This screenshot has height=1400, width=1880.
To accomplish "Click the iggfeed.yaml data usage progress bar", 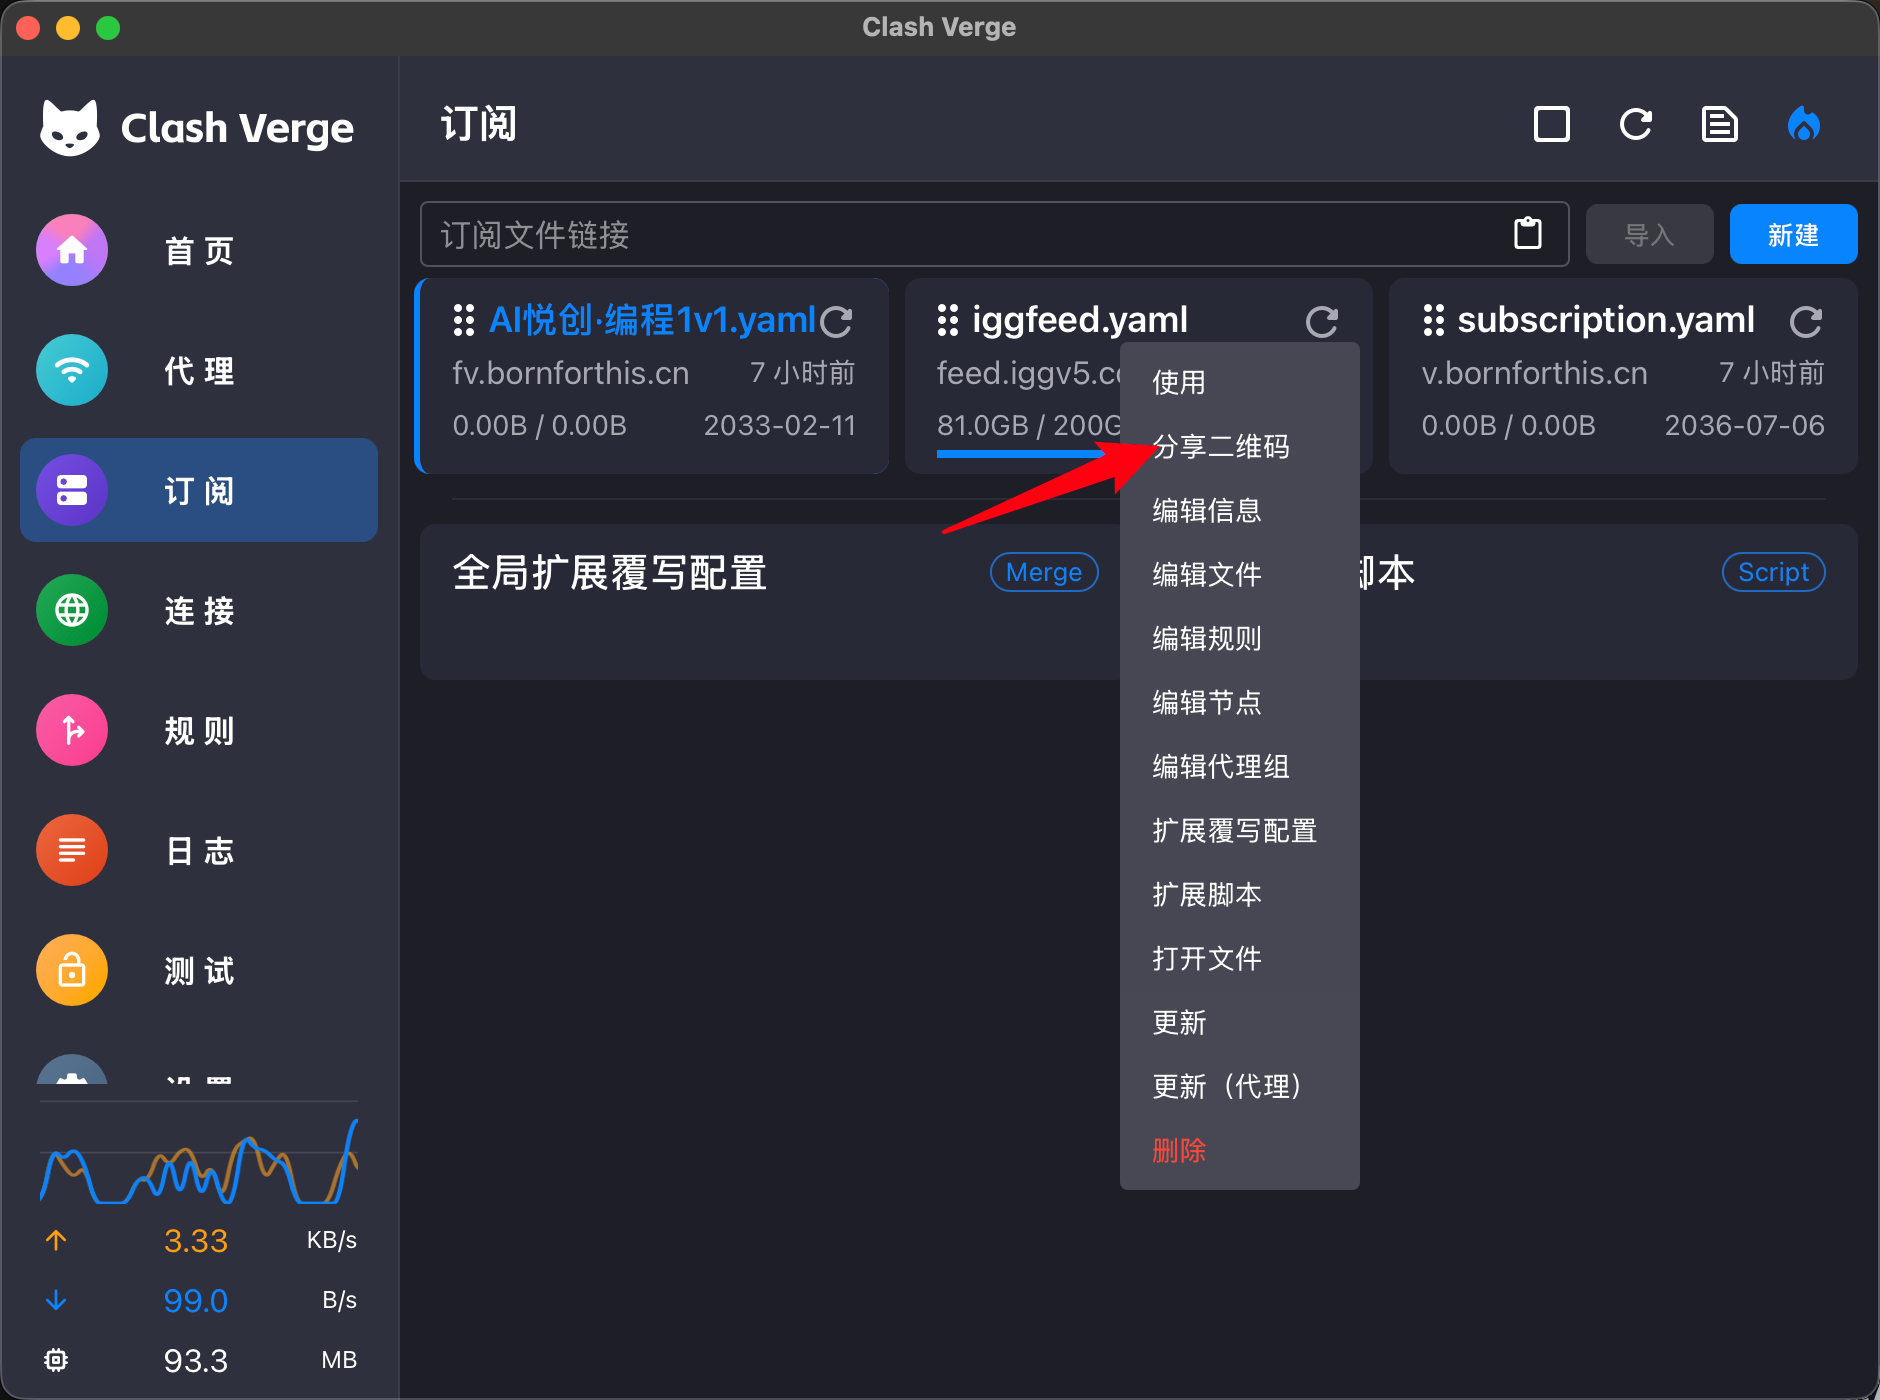I will click(x=1028, y=454).
